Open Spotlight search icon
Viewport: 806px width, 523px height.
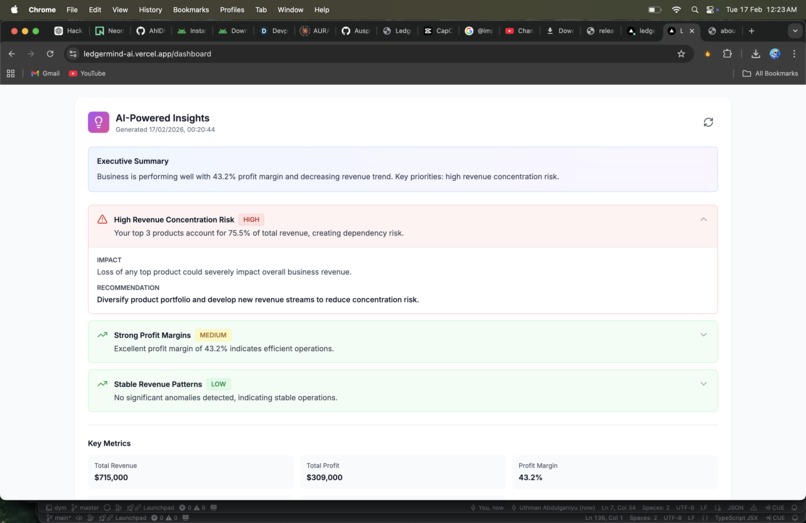coord(695,9)
